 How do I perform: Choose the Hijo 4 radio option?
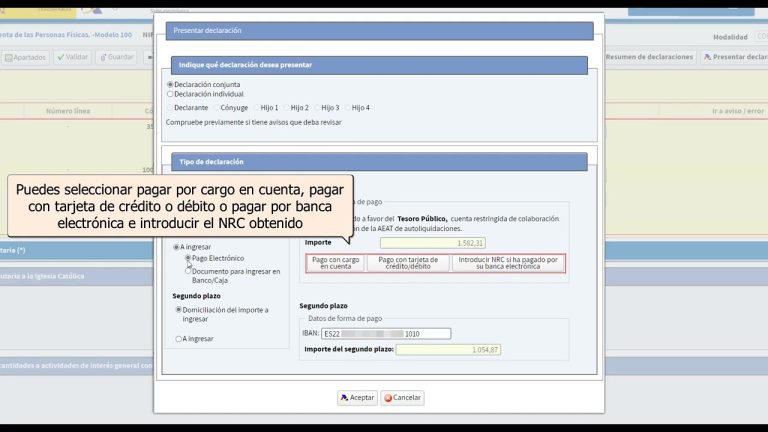[x=347, y=107]
